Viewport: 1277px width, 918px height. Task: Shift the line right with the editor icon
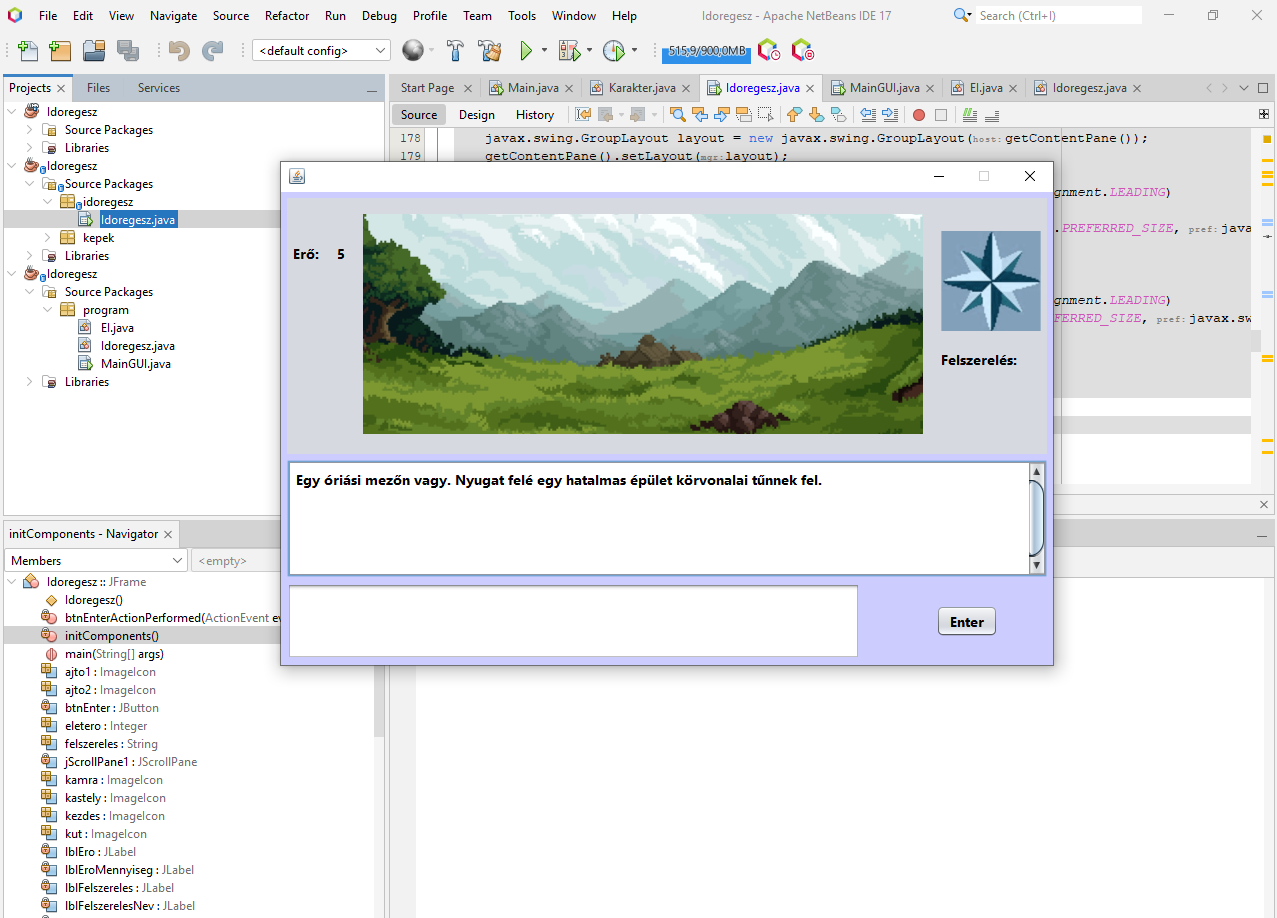click(x=889, y=115)
